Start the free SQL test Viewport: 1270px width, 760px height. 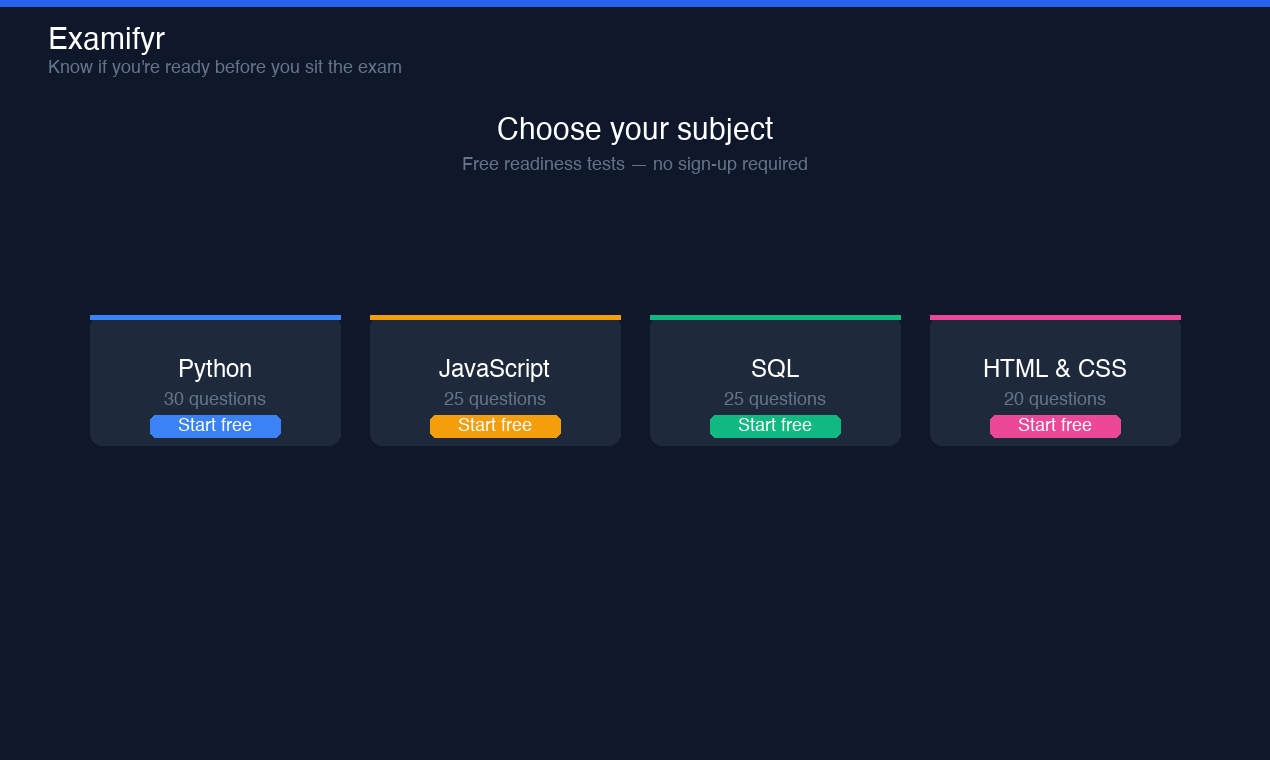[775, 426]
